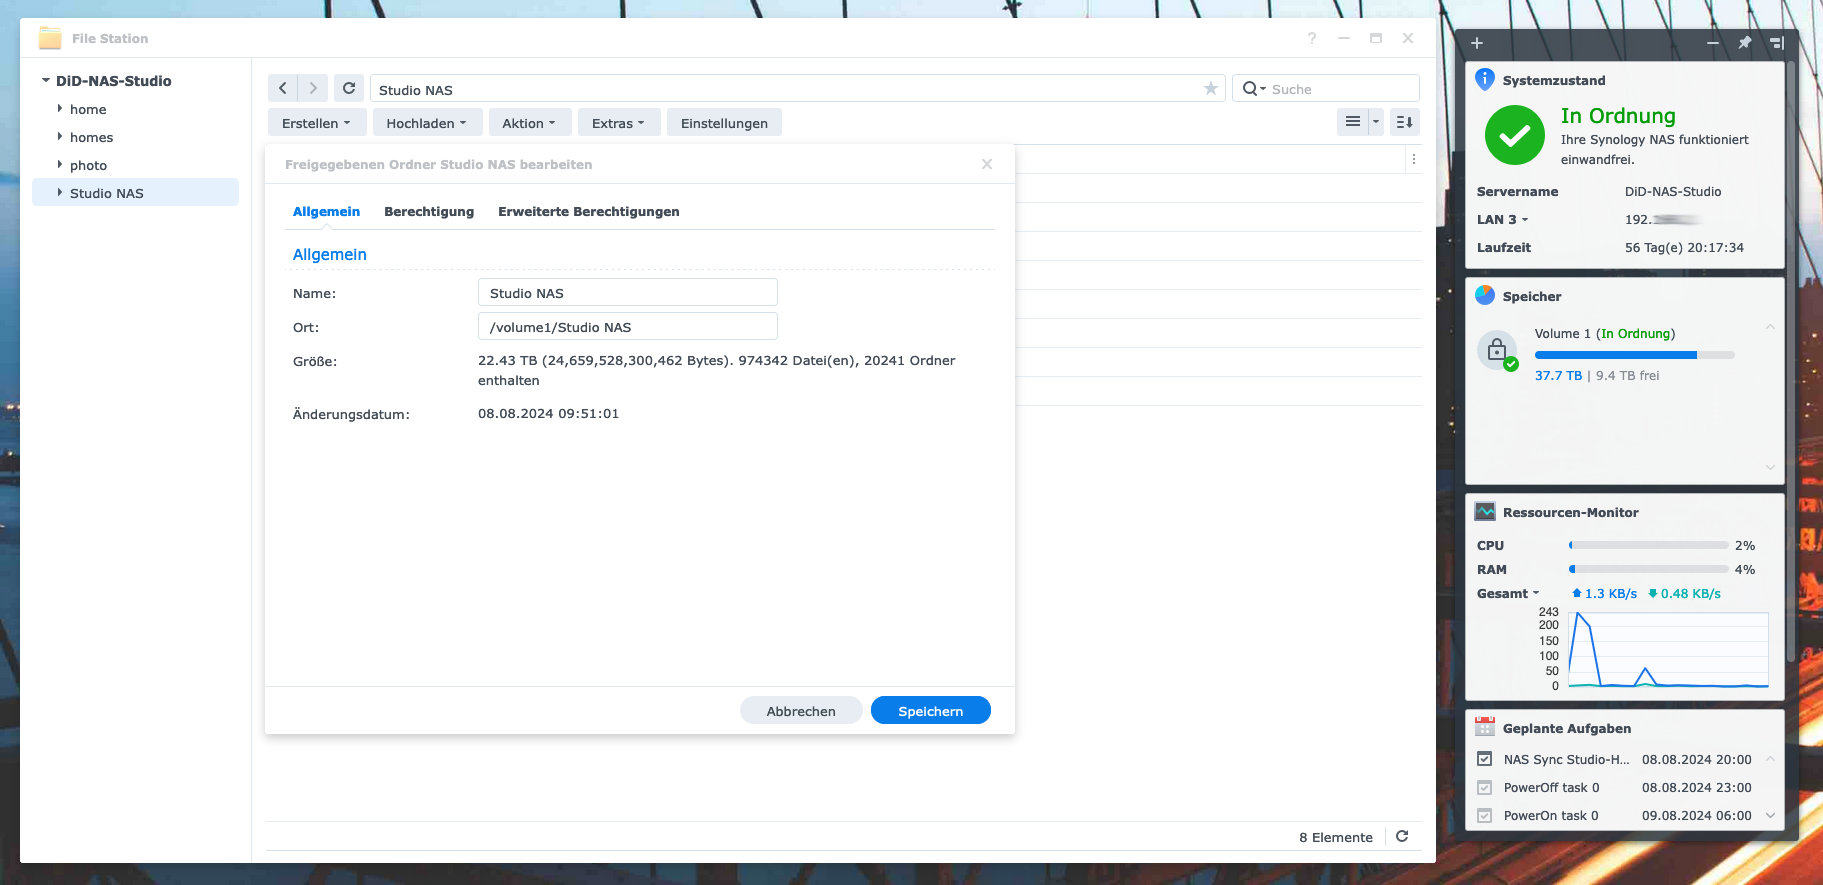1823x885 pixels.
Task: Click the Speichern button
Action: (931, 710)
